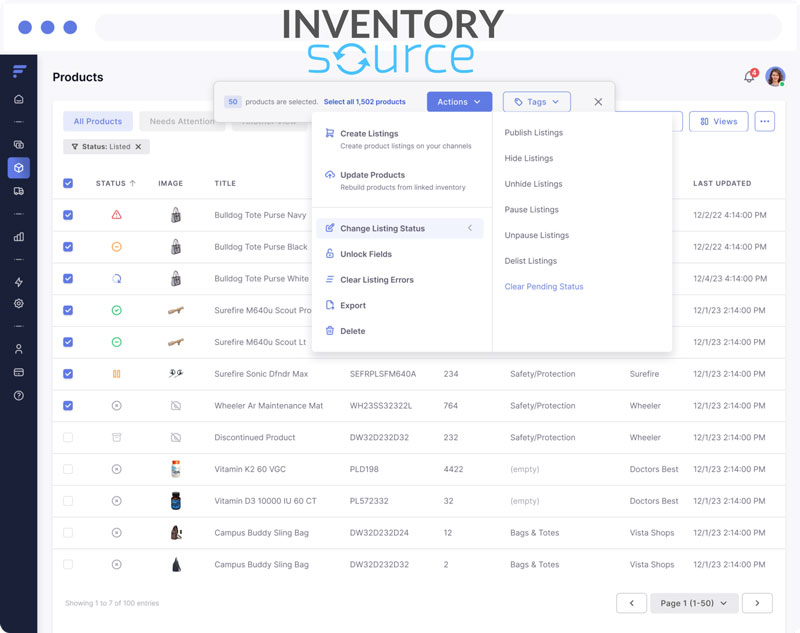
Task: Open the Page 1 (1-50) selector
Action: (x=694, y=603)
